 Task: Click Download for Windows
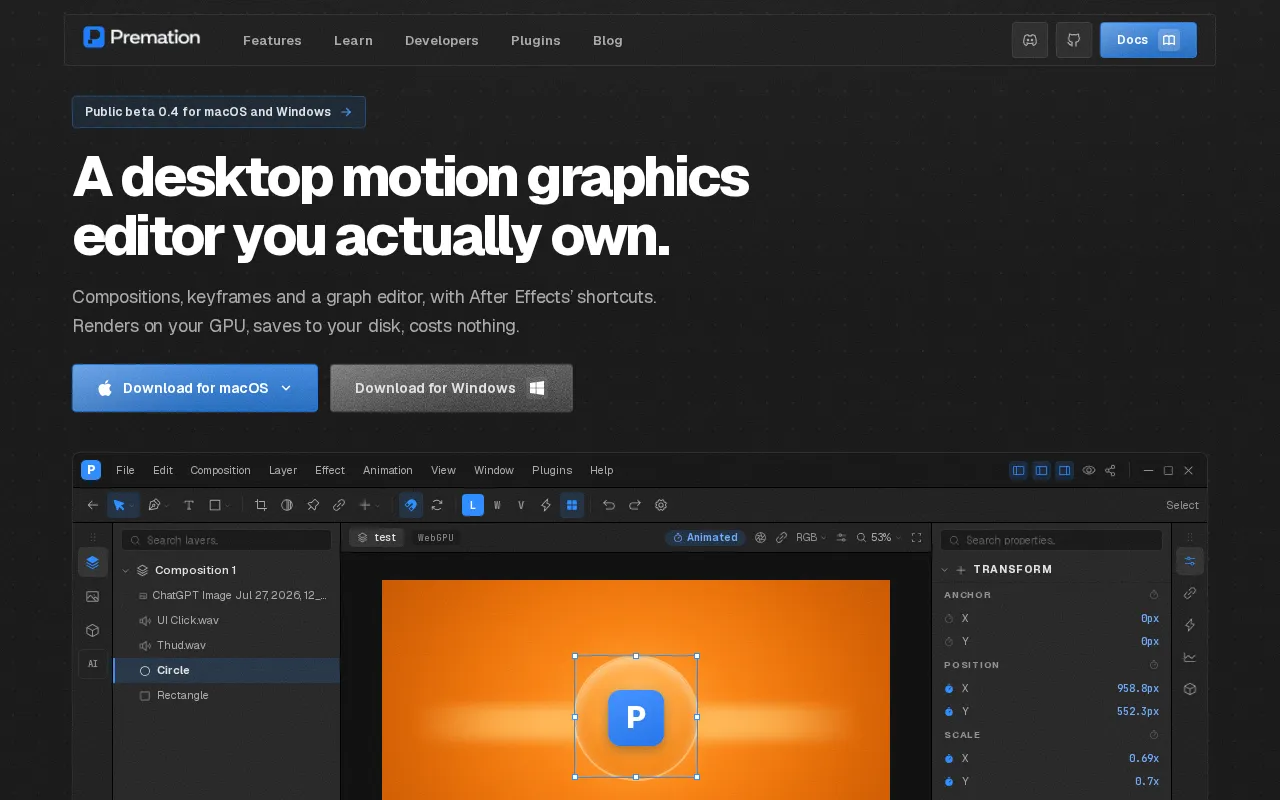[451, 388]
